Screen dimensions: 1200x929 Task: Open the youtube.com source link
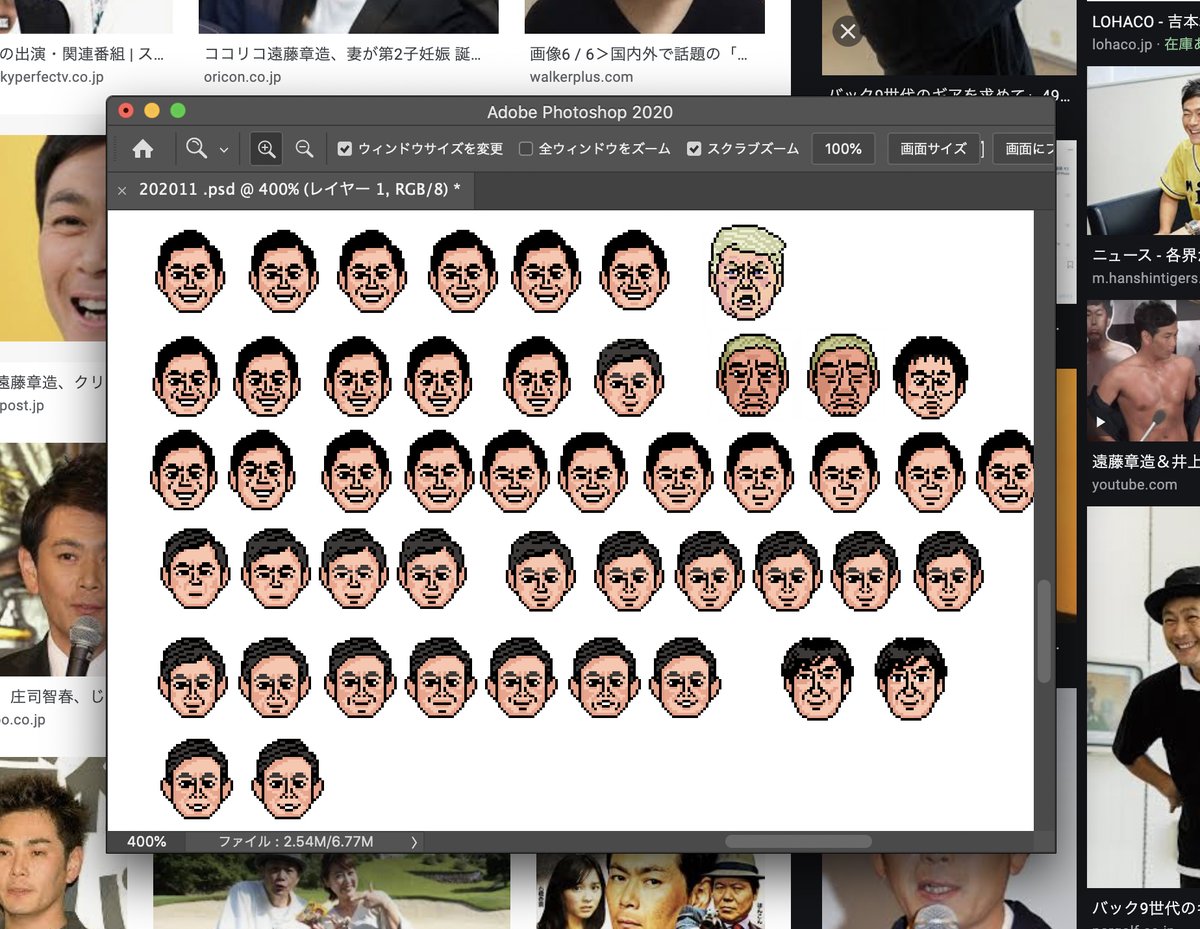1134,485
